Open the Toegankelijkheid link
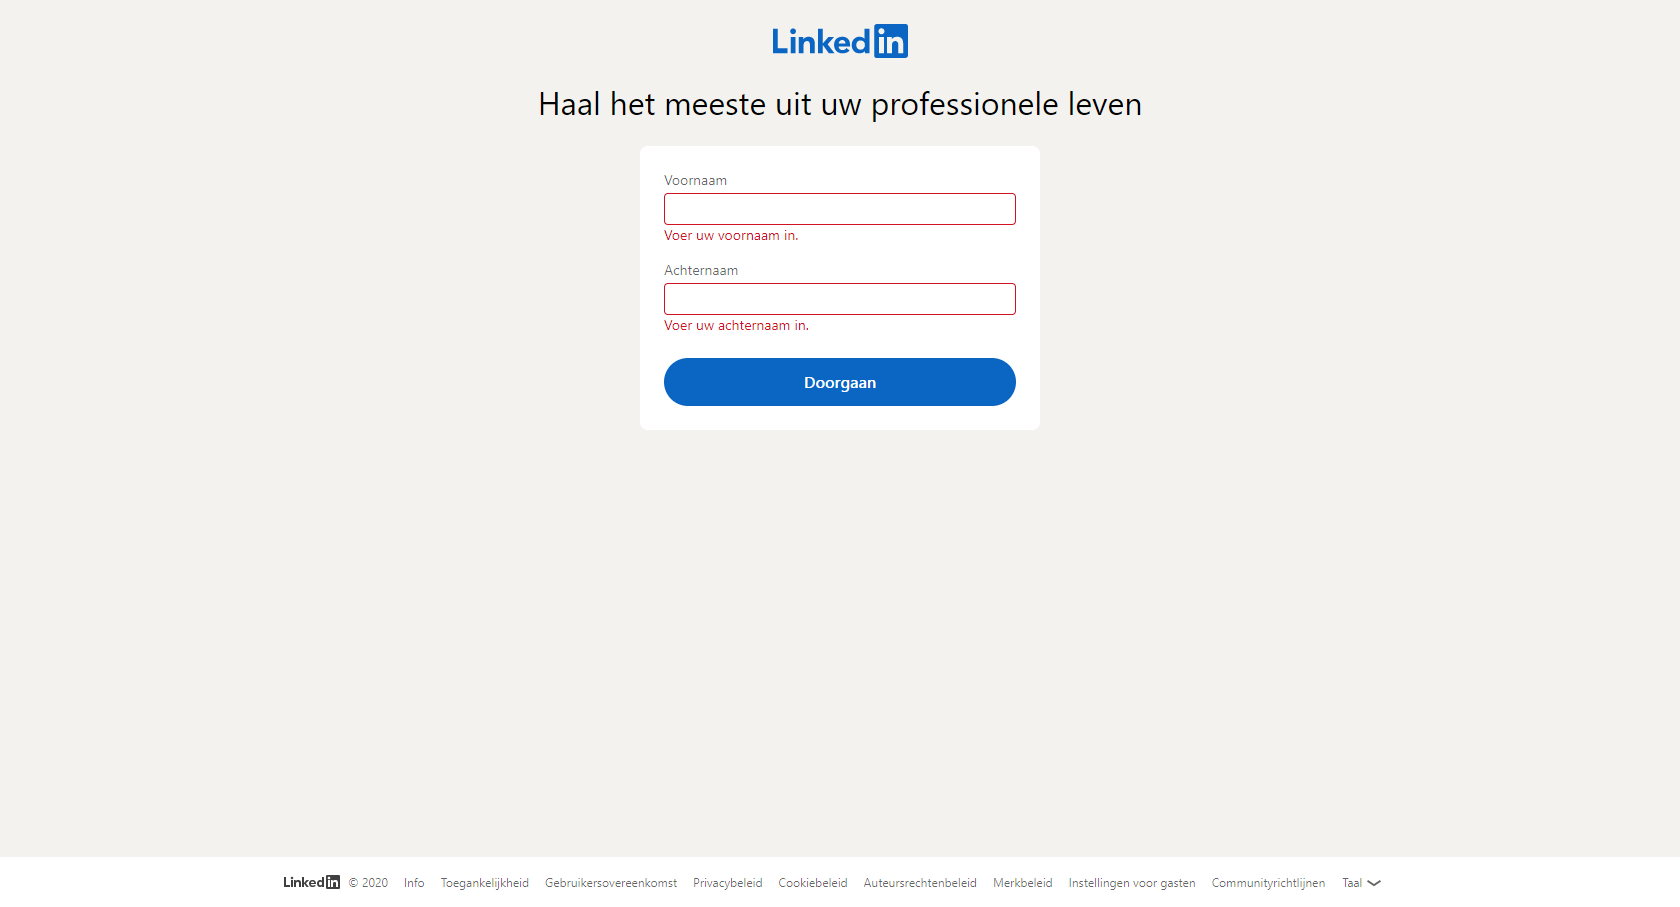 coord(485,883)
